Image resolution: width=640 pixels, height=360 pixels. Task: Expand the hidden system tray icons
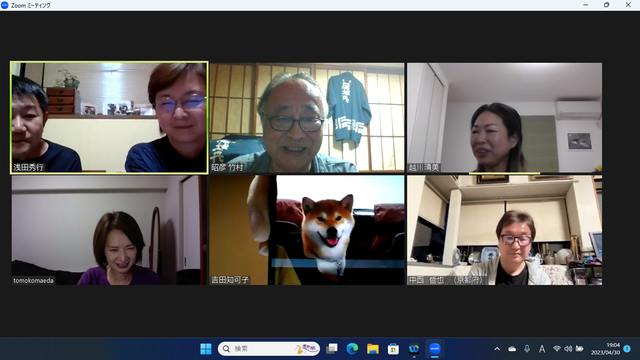pos(497,349)
